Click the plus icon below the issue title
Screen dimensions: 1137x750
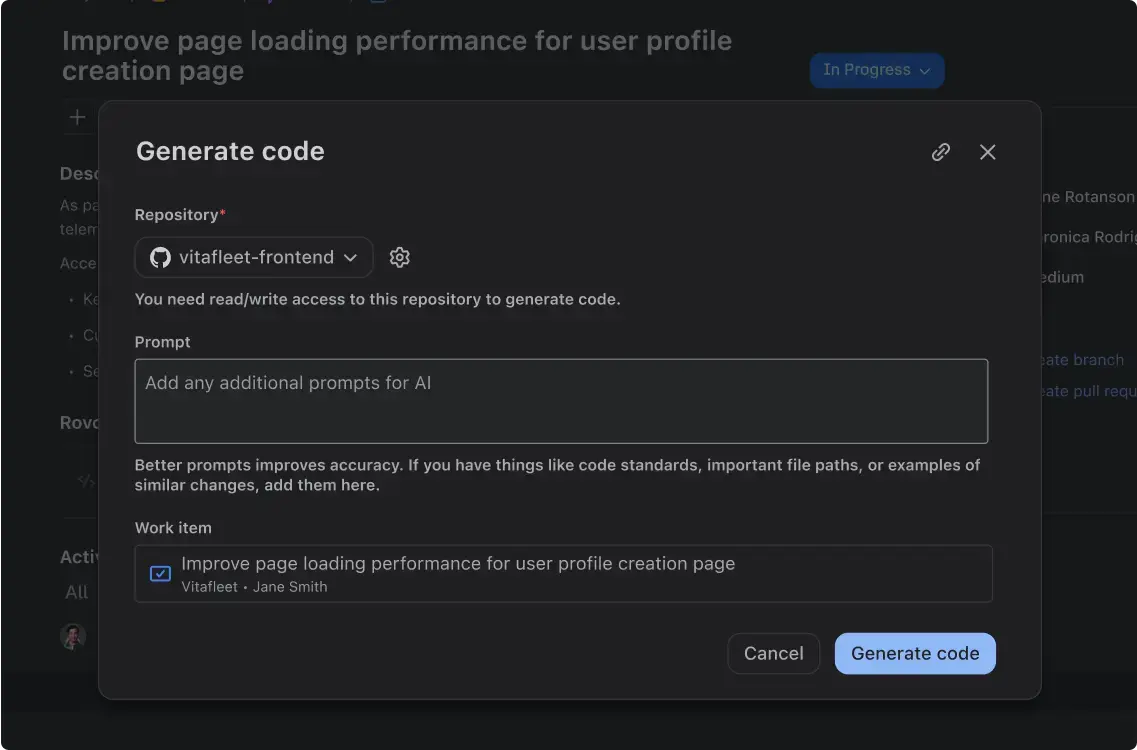pyautogui.click(x=77, y=117)
